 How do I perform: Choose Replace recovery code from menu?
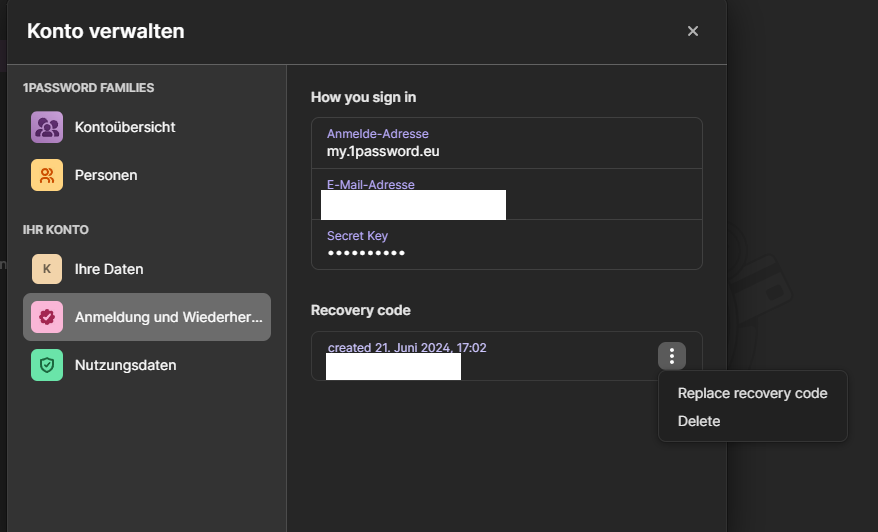(752, 393)
